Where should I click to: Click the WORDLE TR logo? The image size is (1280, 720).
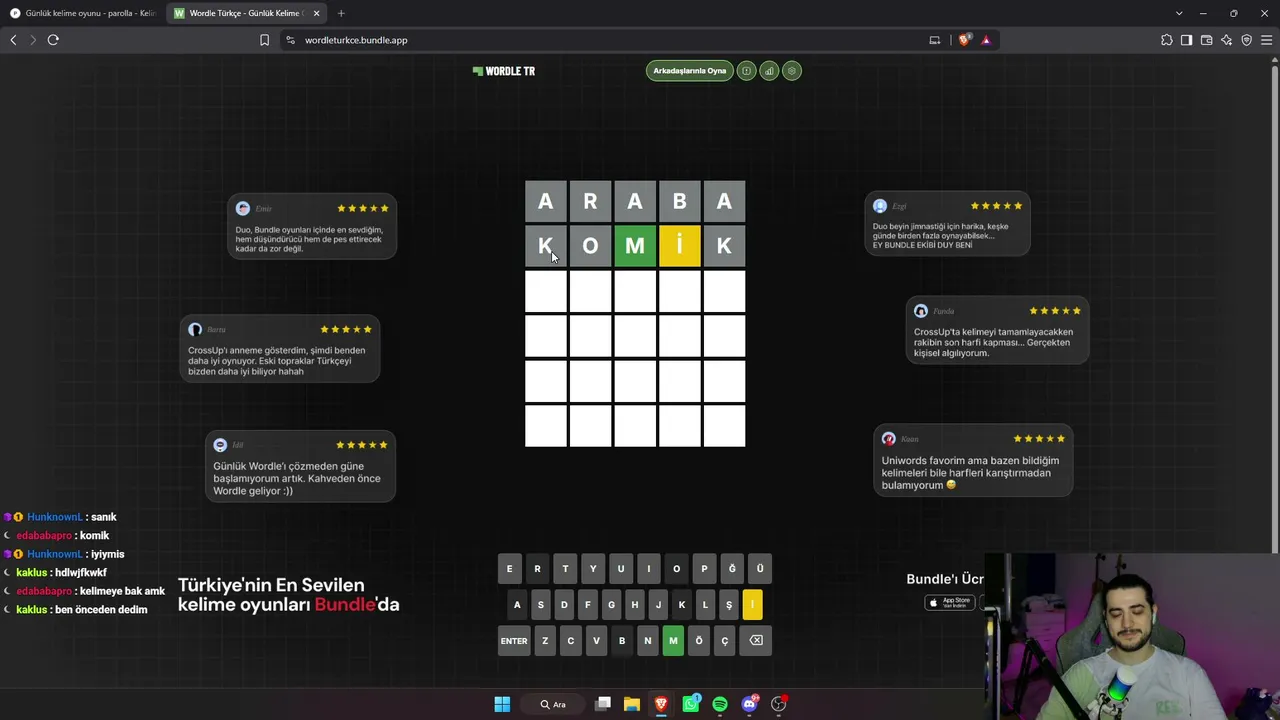click(504, 71)
